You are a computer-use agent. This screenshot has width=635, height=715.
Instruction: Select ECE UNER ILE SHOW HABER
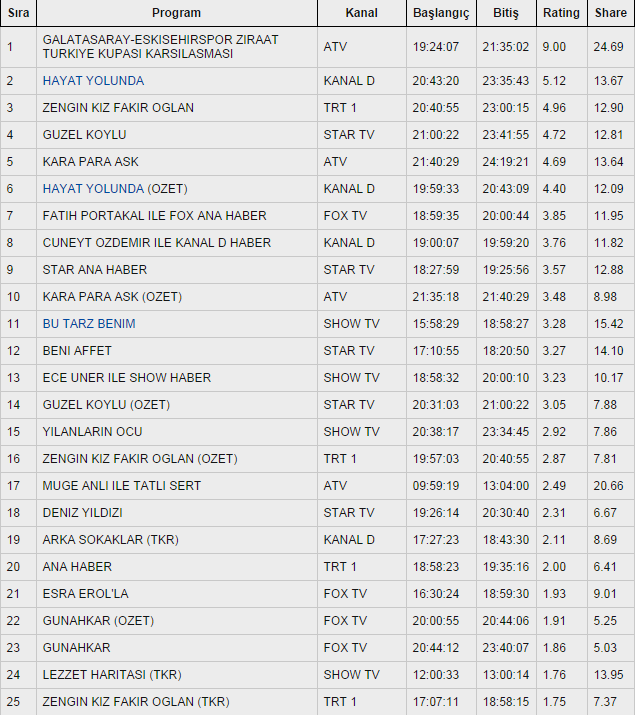177,378
